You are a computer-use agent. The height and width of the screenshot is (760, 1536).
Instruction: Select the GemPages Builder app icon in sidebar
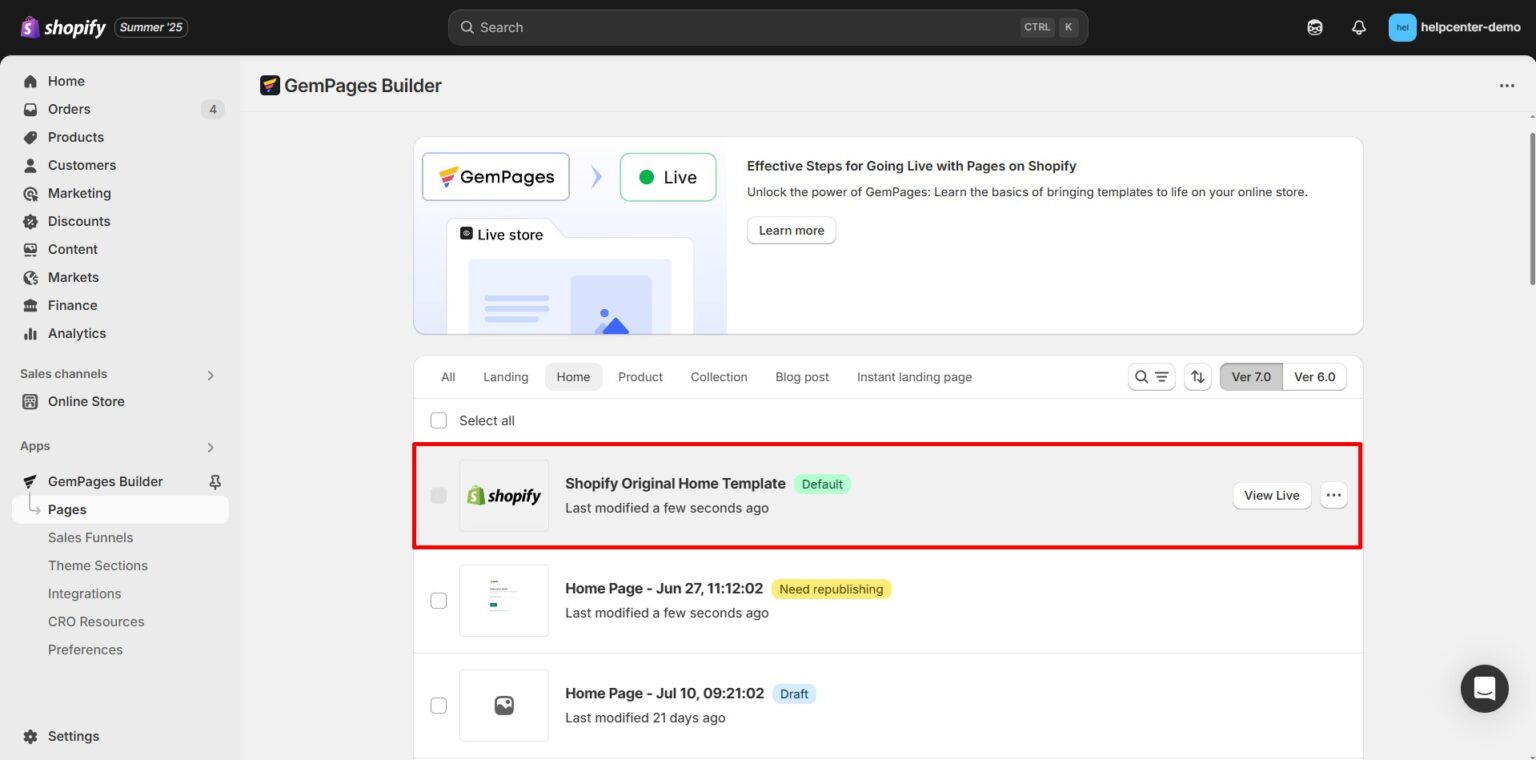point(31,481)
